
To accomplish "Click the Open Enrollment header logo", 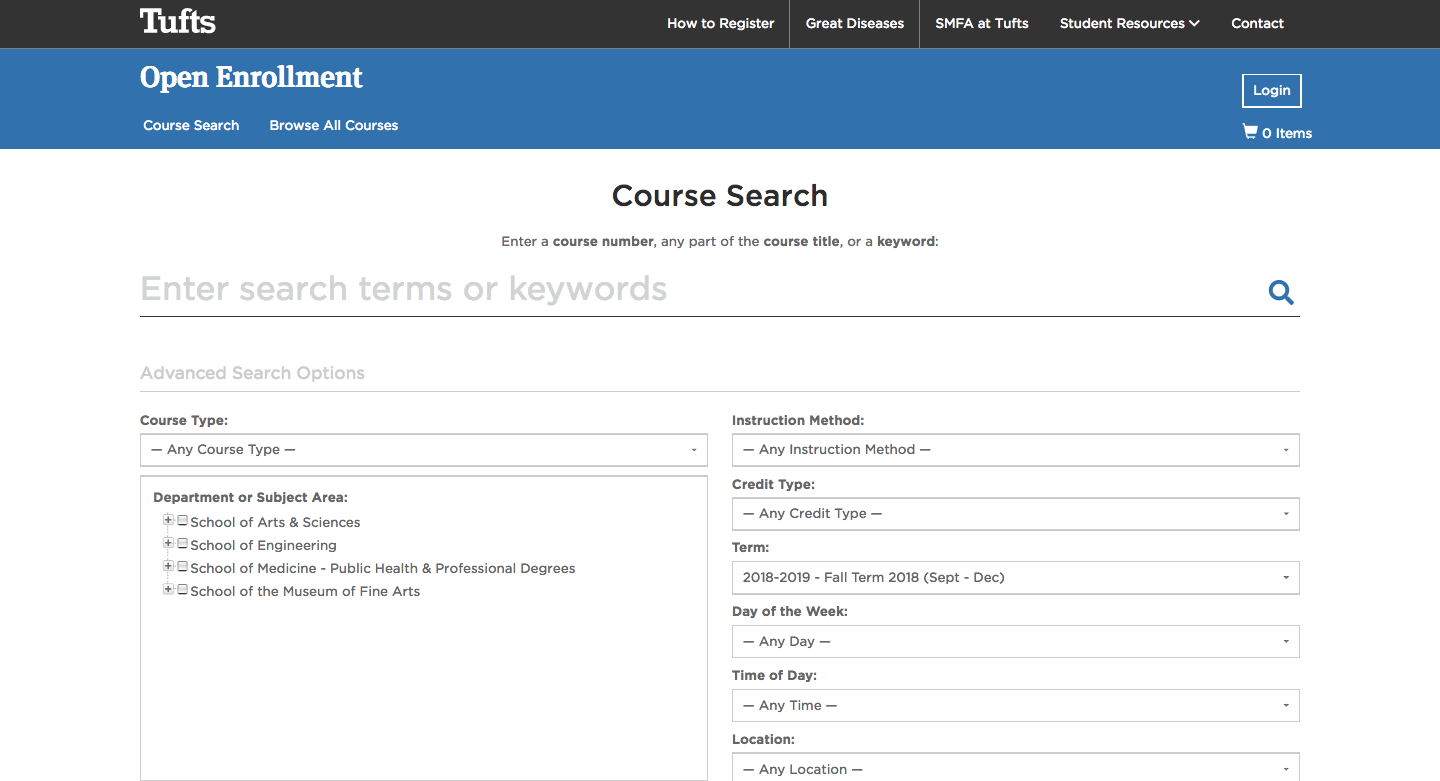I will (x=251, y=77).
